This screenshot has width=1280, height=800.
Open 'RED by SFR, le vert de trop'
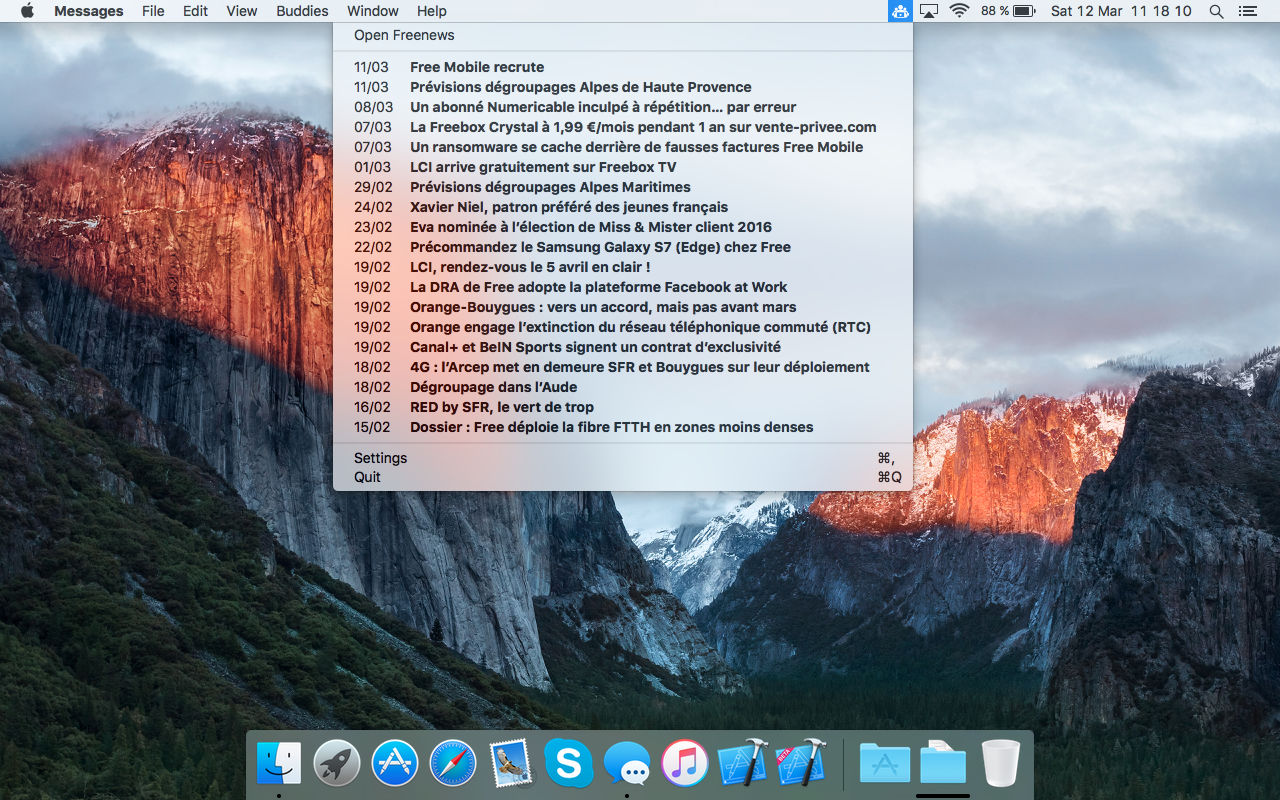[x=623, y=407]
